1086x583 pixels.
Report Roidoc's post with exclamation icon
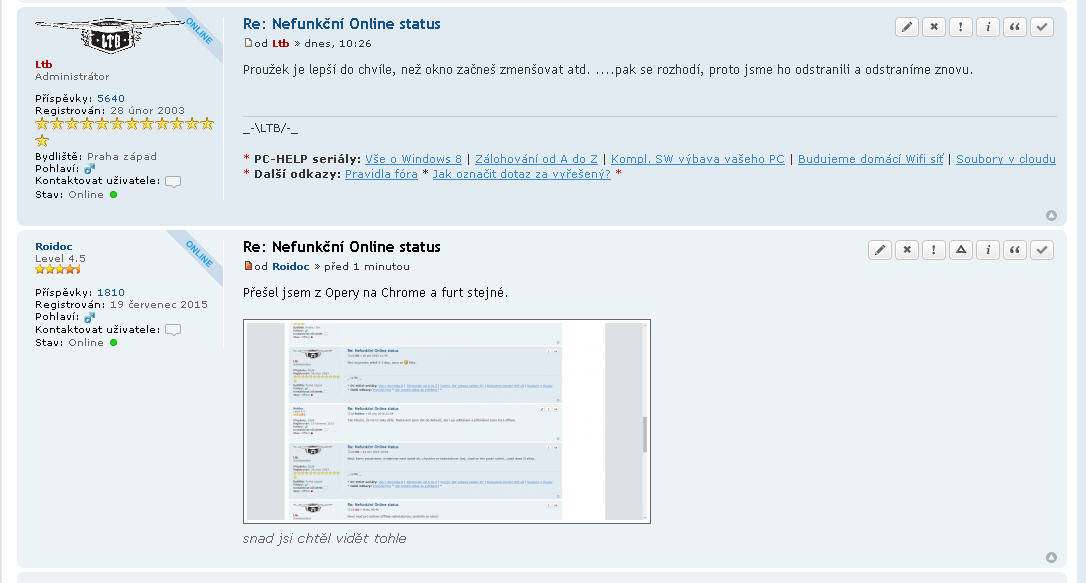[934, 250]
